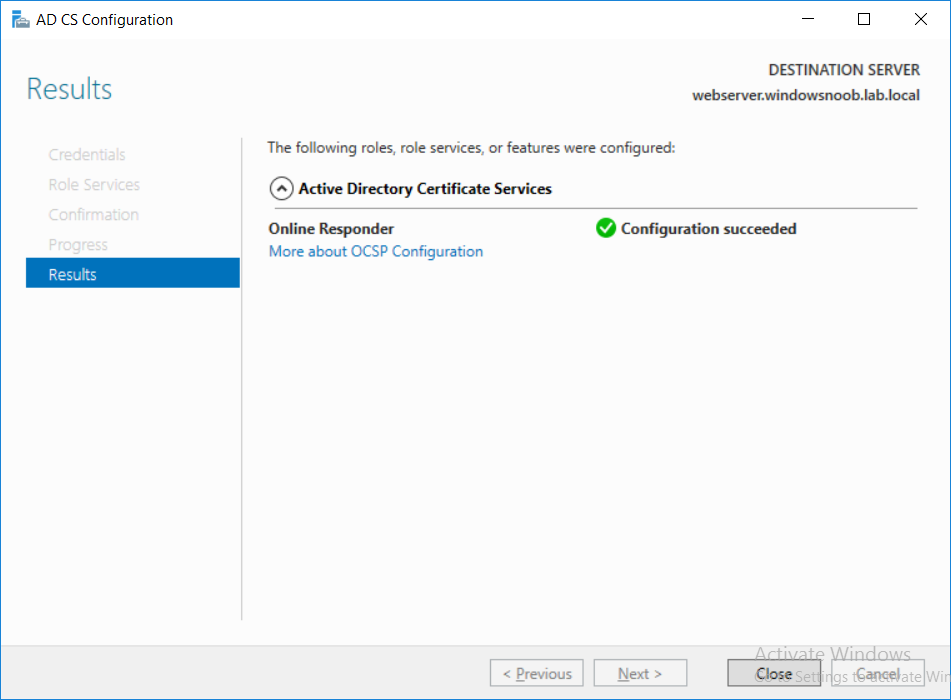Open More about OCSP Configuration link
Screen dimensions: 951x700
point(376,251)
